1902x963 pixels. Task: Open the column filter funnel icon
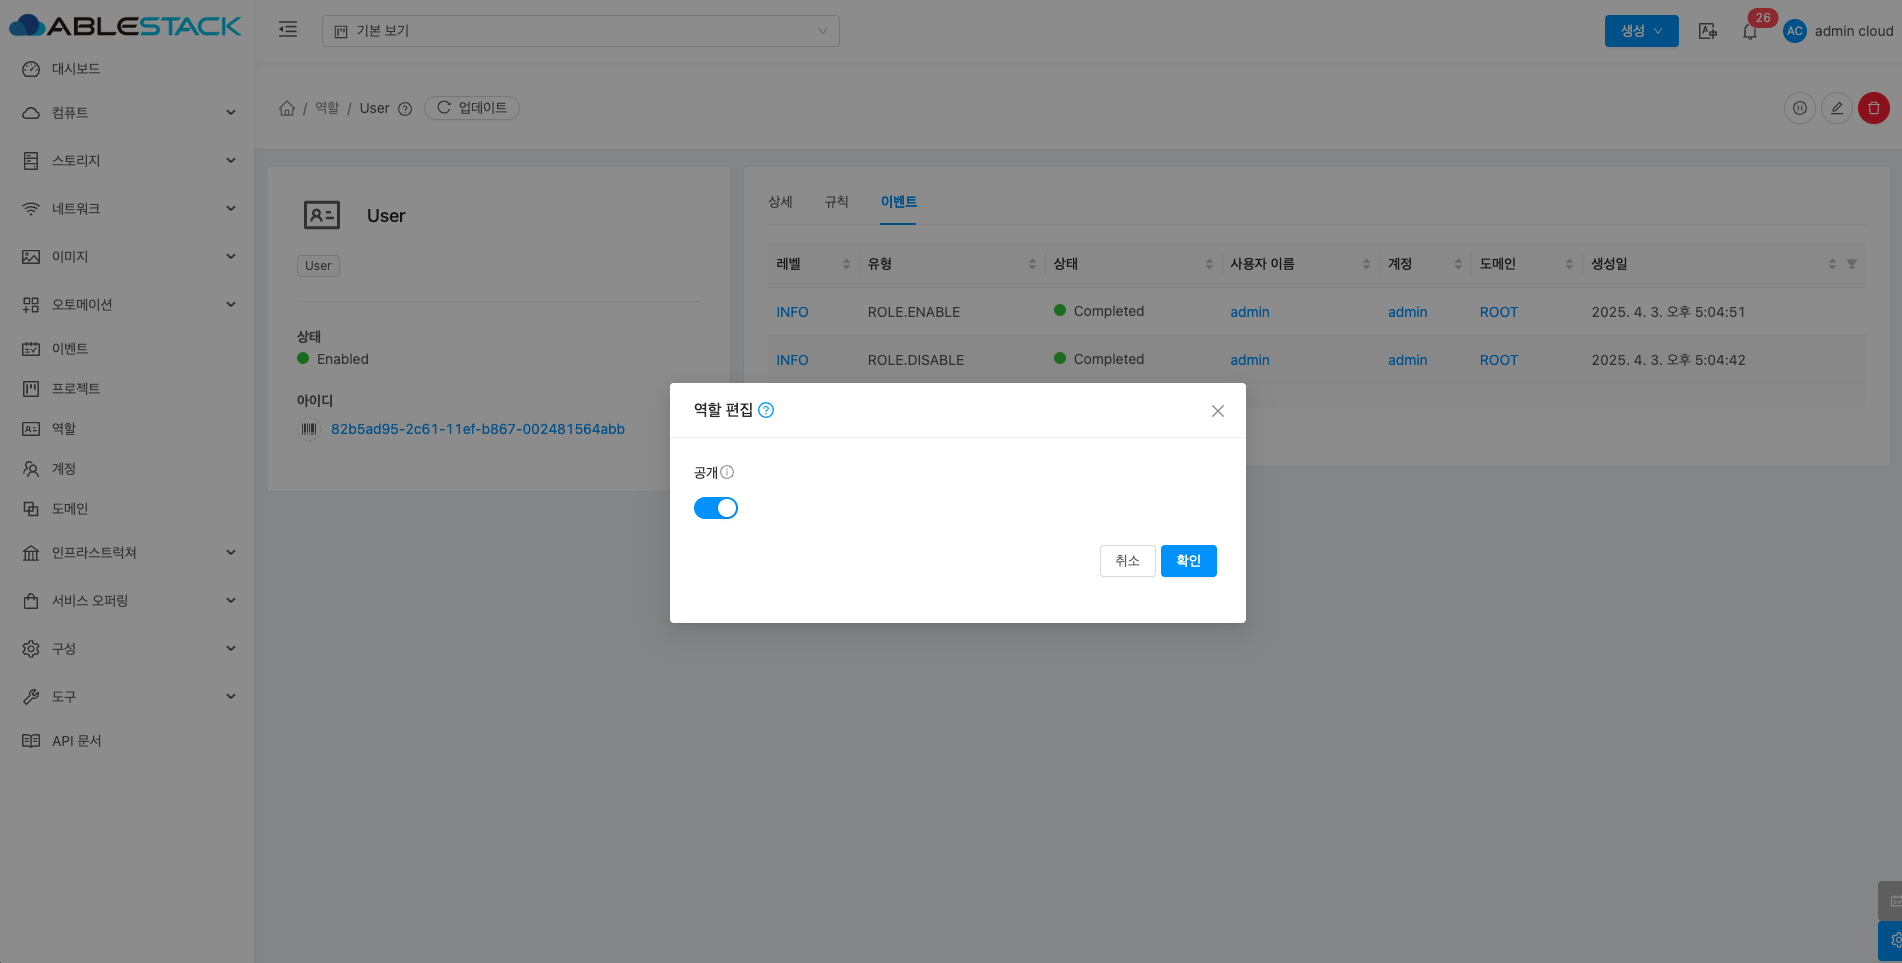[1852, 264]
